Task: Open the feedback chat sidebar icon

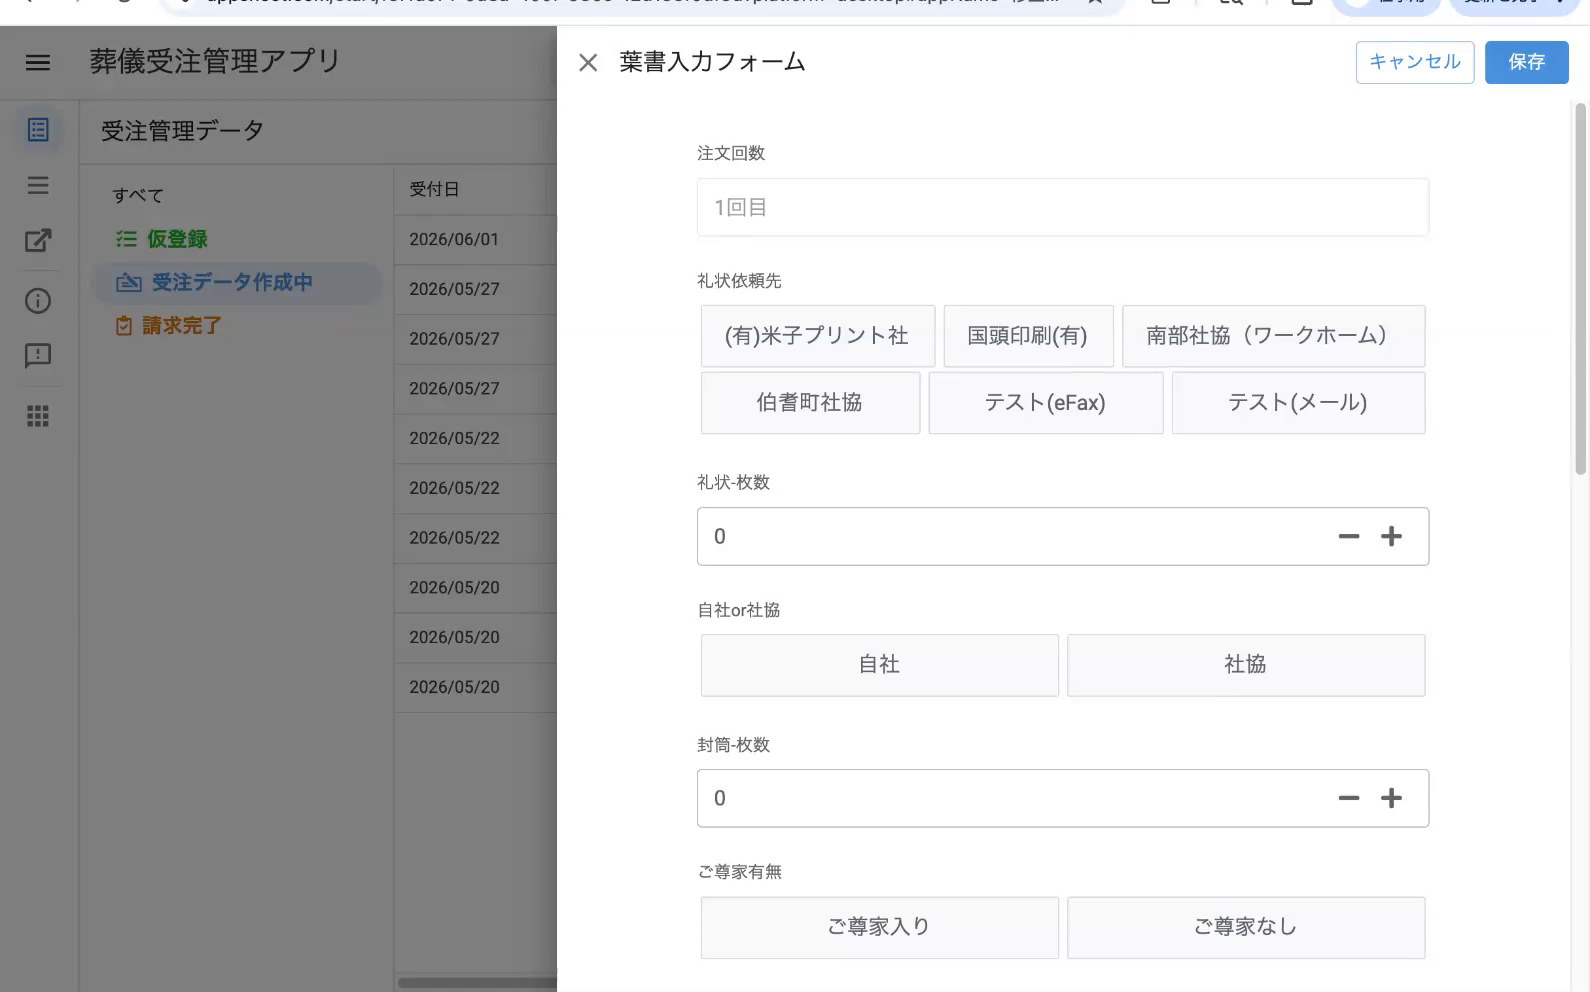Action: [38, 356]
